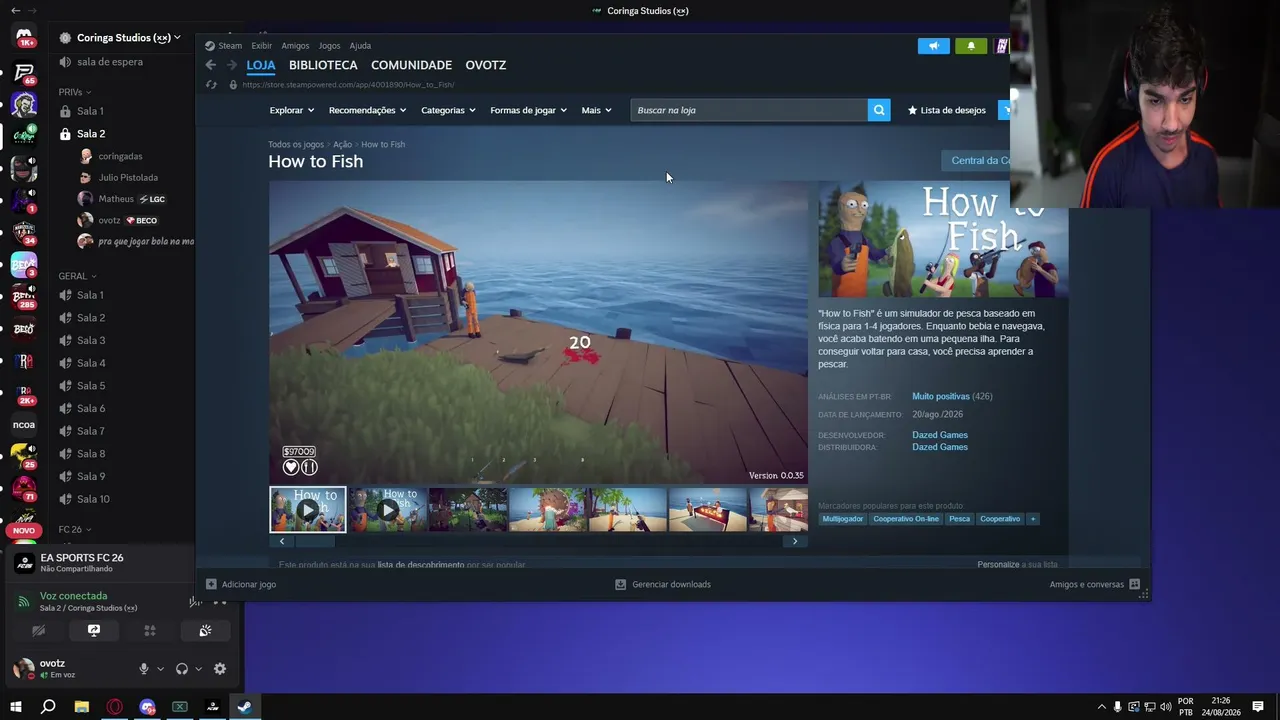
Task: Expand the Mais store dropdown
Action: [596, 110]
